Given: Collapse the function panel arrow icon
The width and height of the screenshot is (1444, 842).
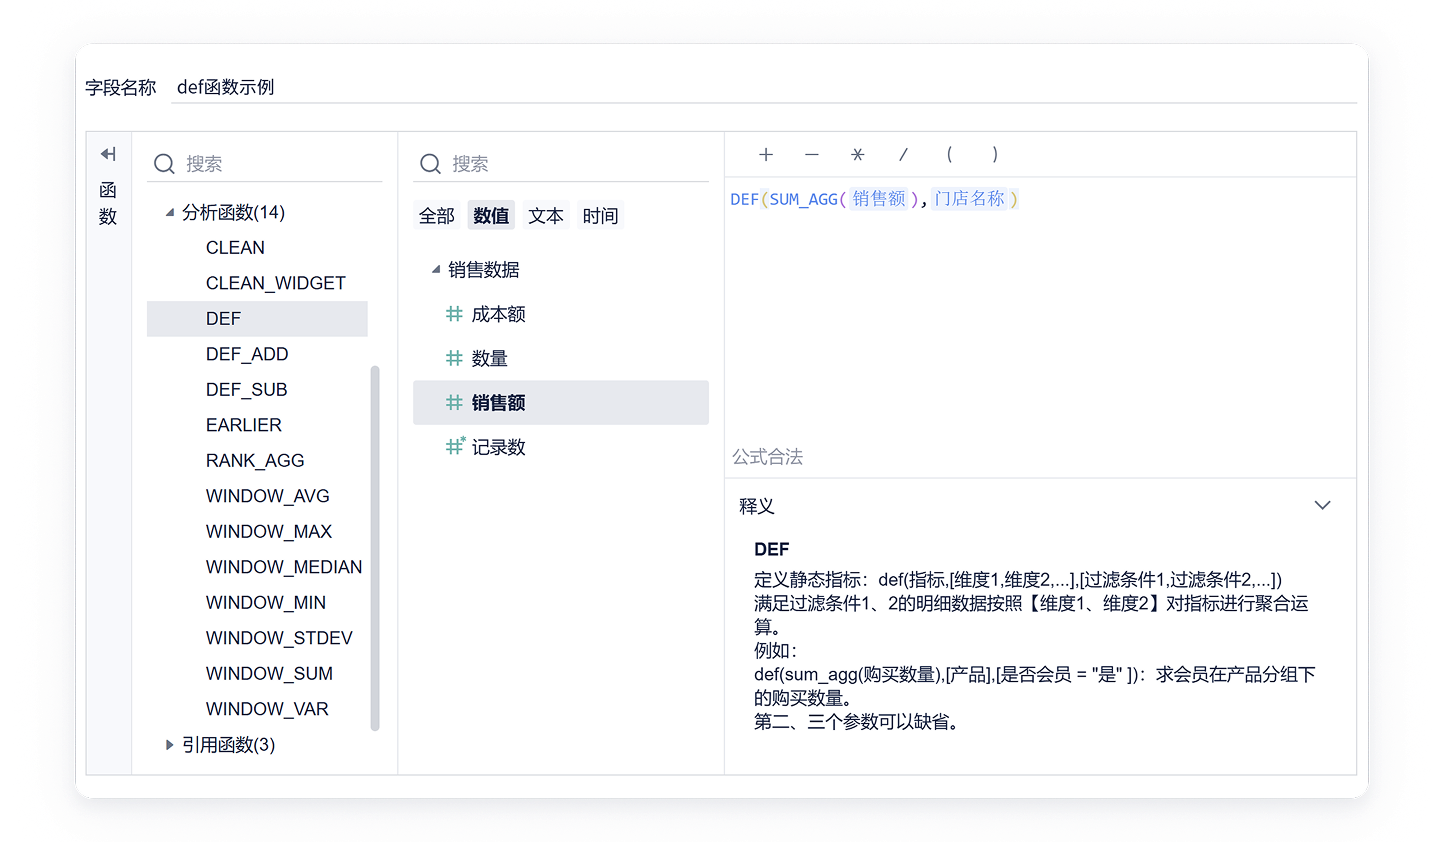Looking at the screenshot, I should 108,154.
